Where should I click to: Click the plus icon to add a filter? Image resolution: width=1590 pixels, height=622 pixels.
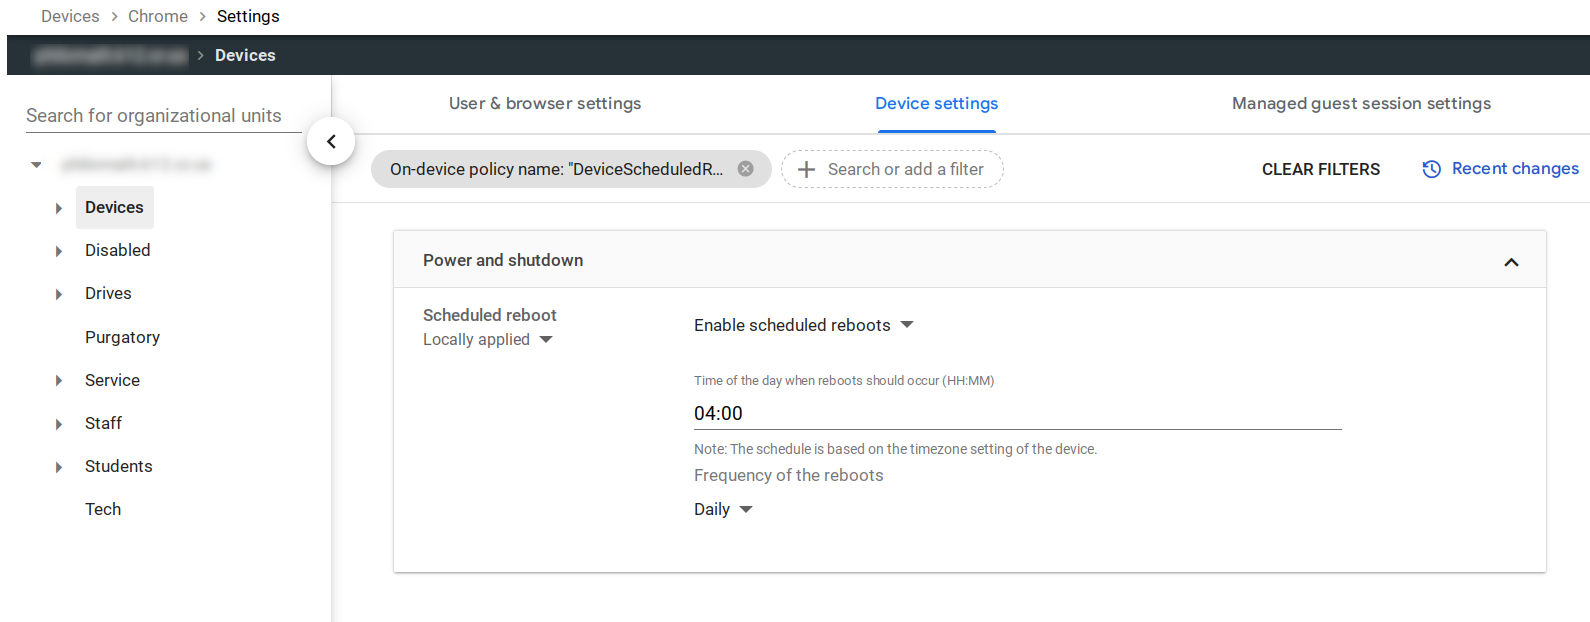[807, 170]
